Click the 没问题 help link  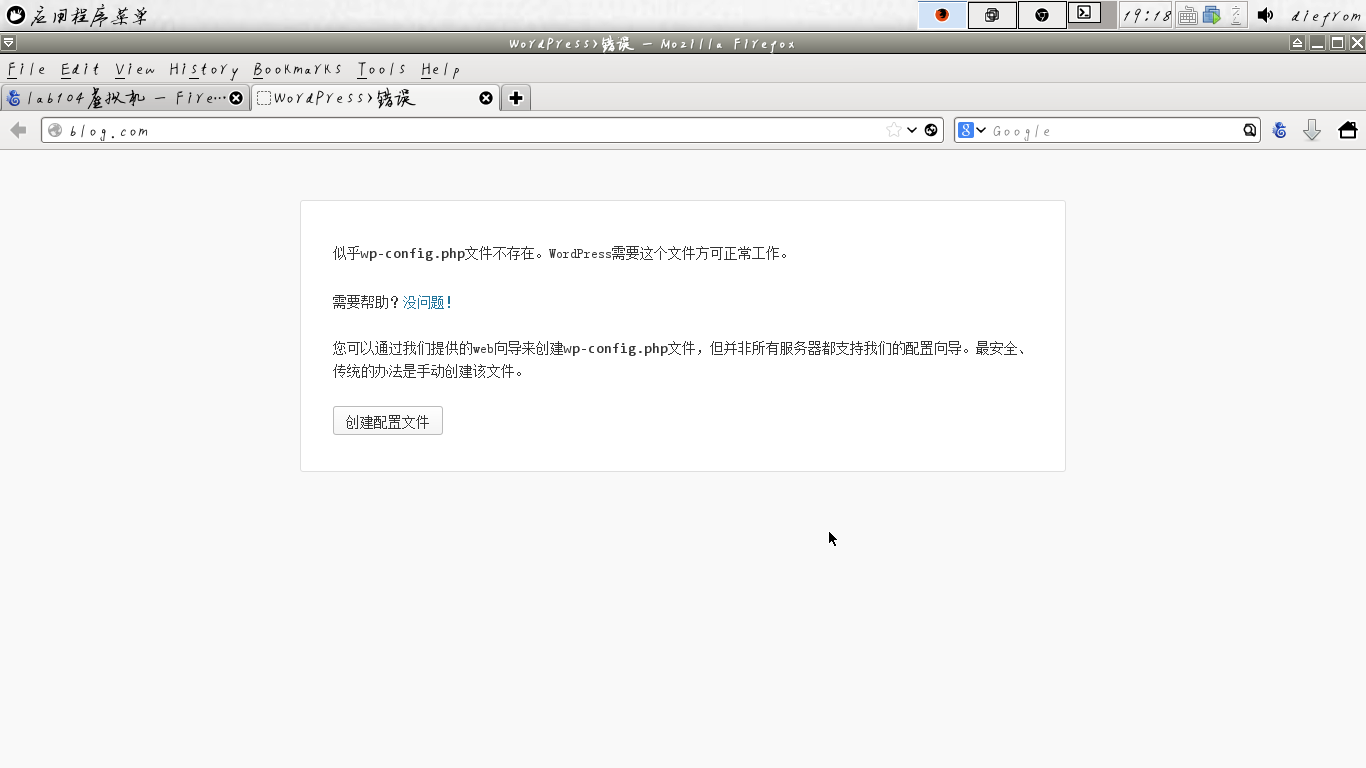click(x=428, y=302)
